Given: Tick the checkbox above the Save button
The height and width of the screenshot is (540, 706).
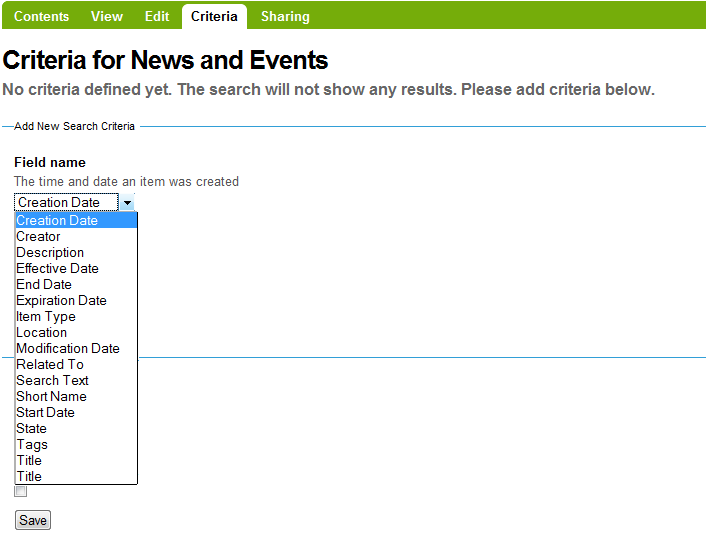Looking at the screenshot, I should click(x=21, y=491).
